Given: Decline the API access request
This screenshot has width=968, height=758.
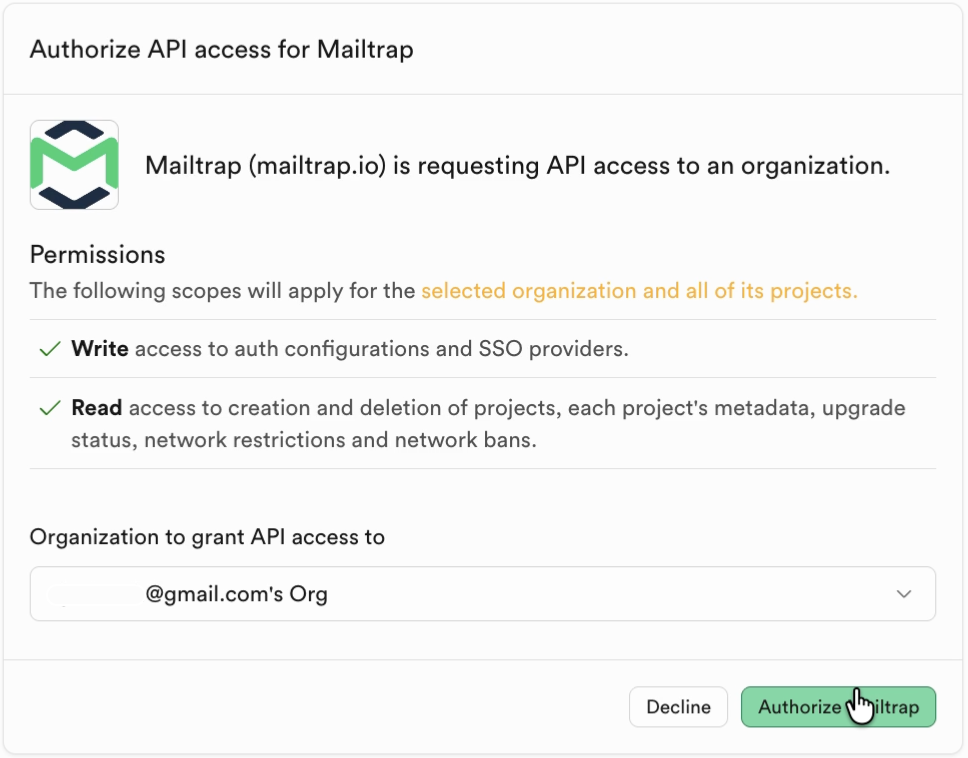Looking at the screenshot, I should (x=678, y=707).
